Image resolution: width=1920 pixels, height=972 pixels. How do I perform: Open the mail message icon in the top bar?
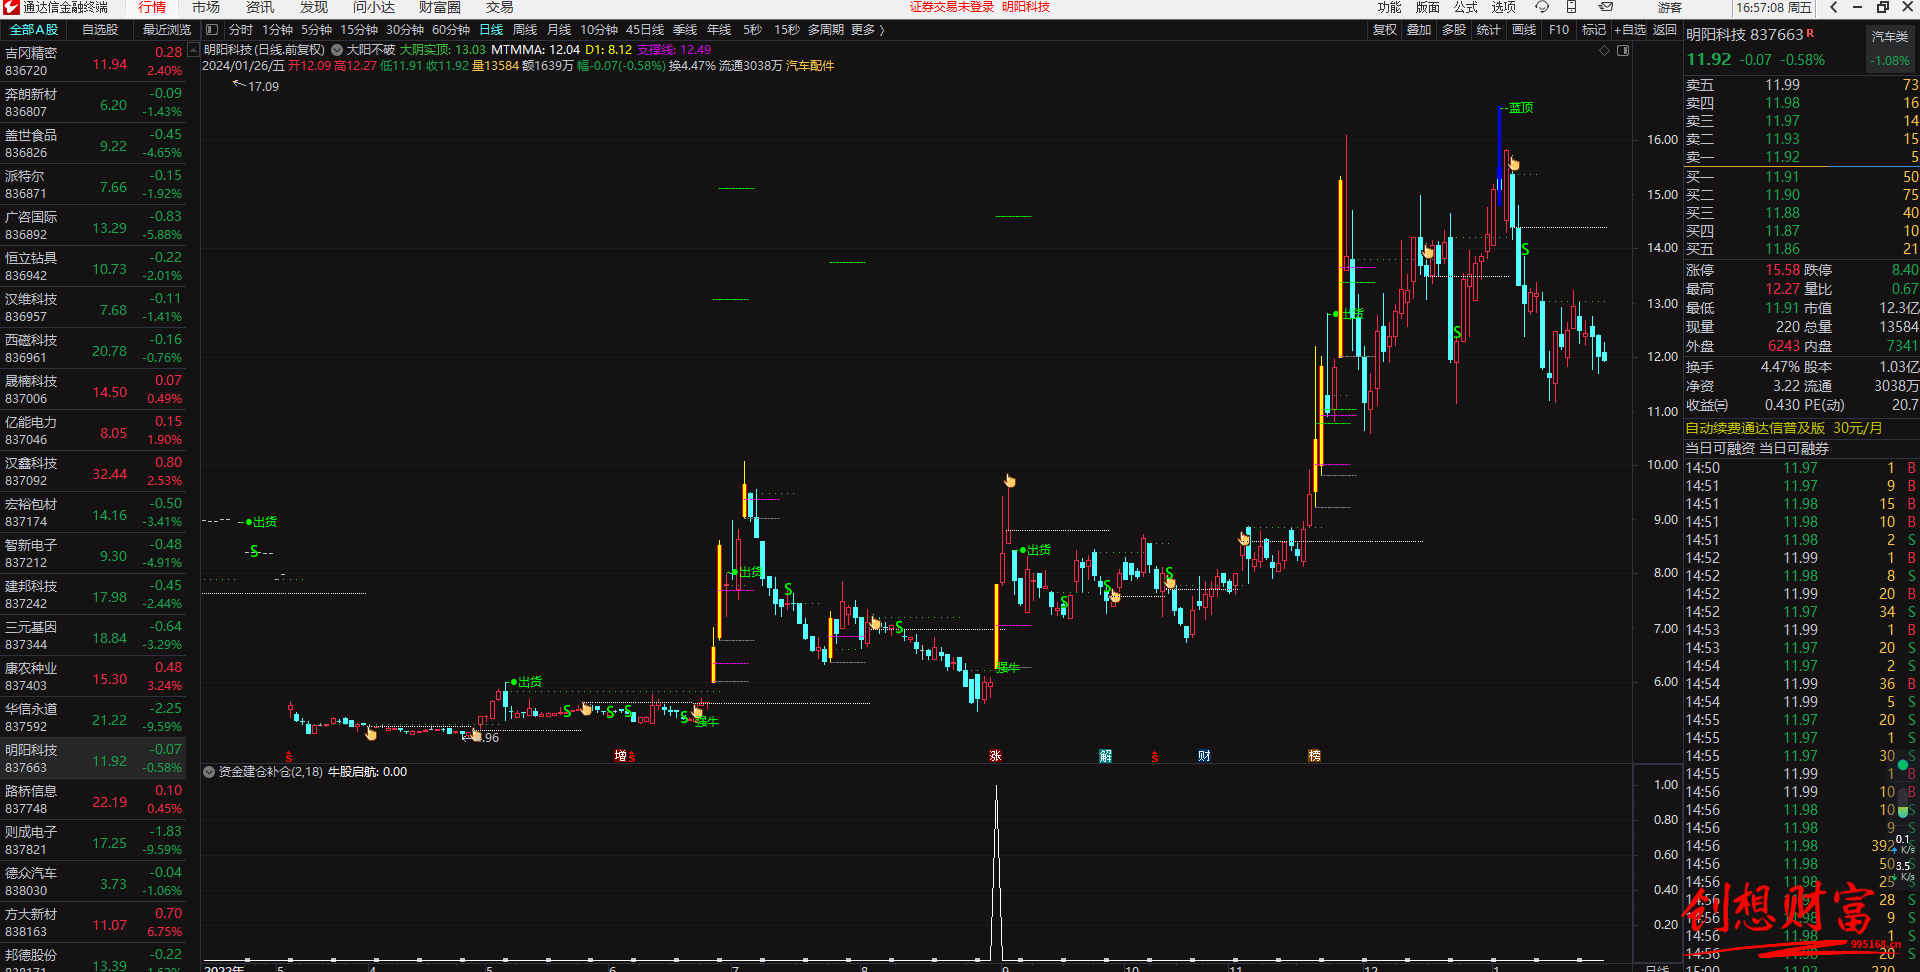pos(1606,7)
